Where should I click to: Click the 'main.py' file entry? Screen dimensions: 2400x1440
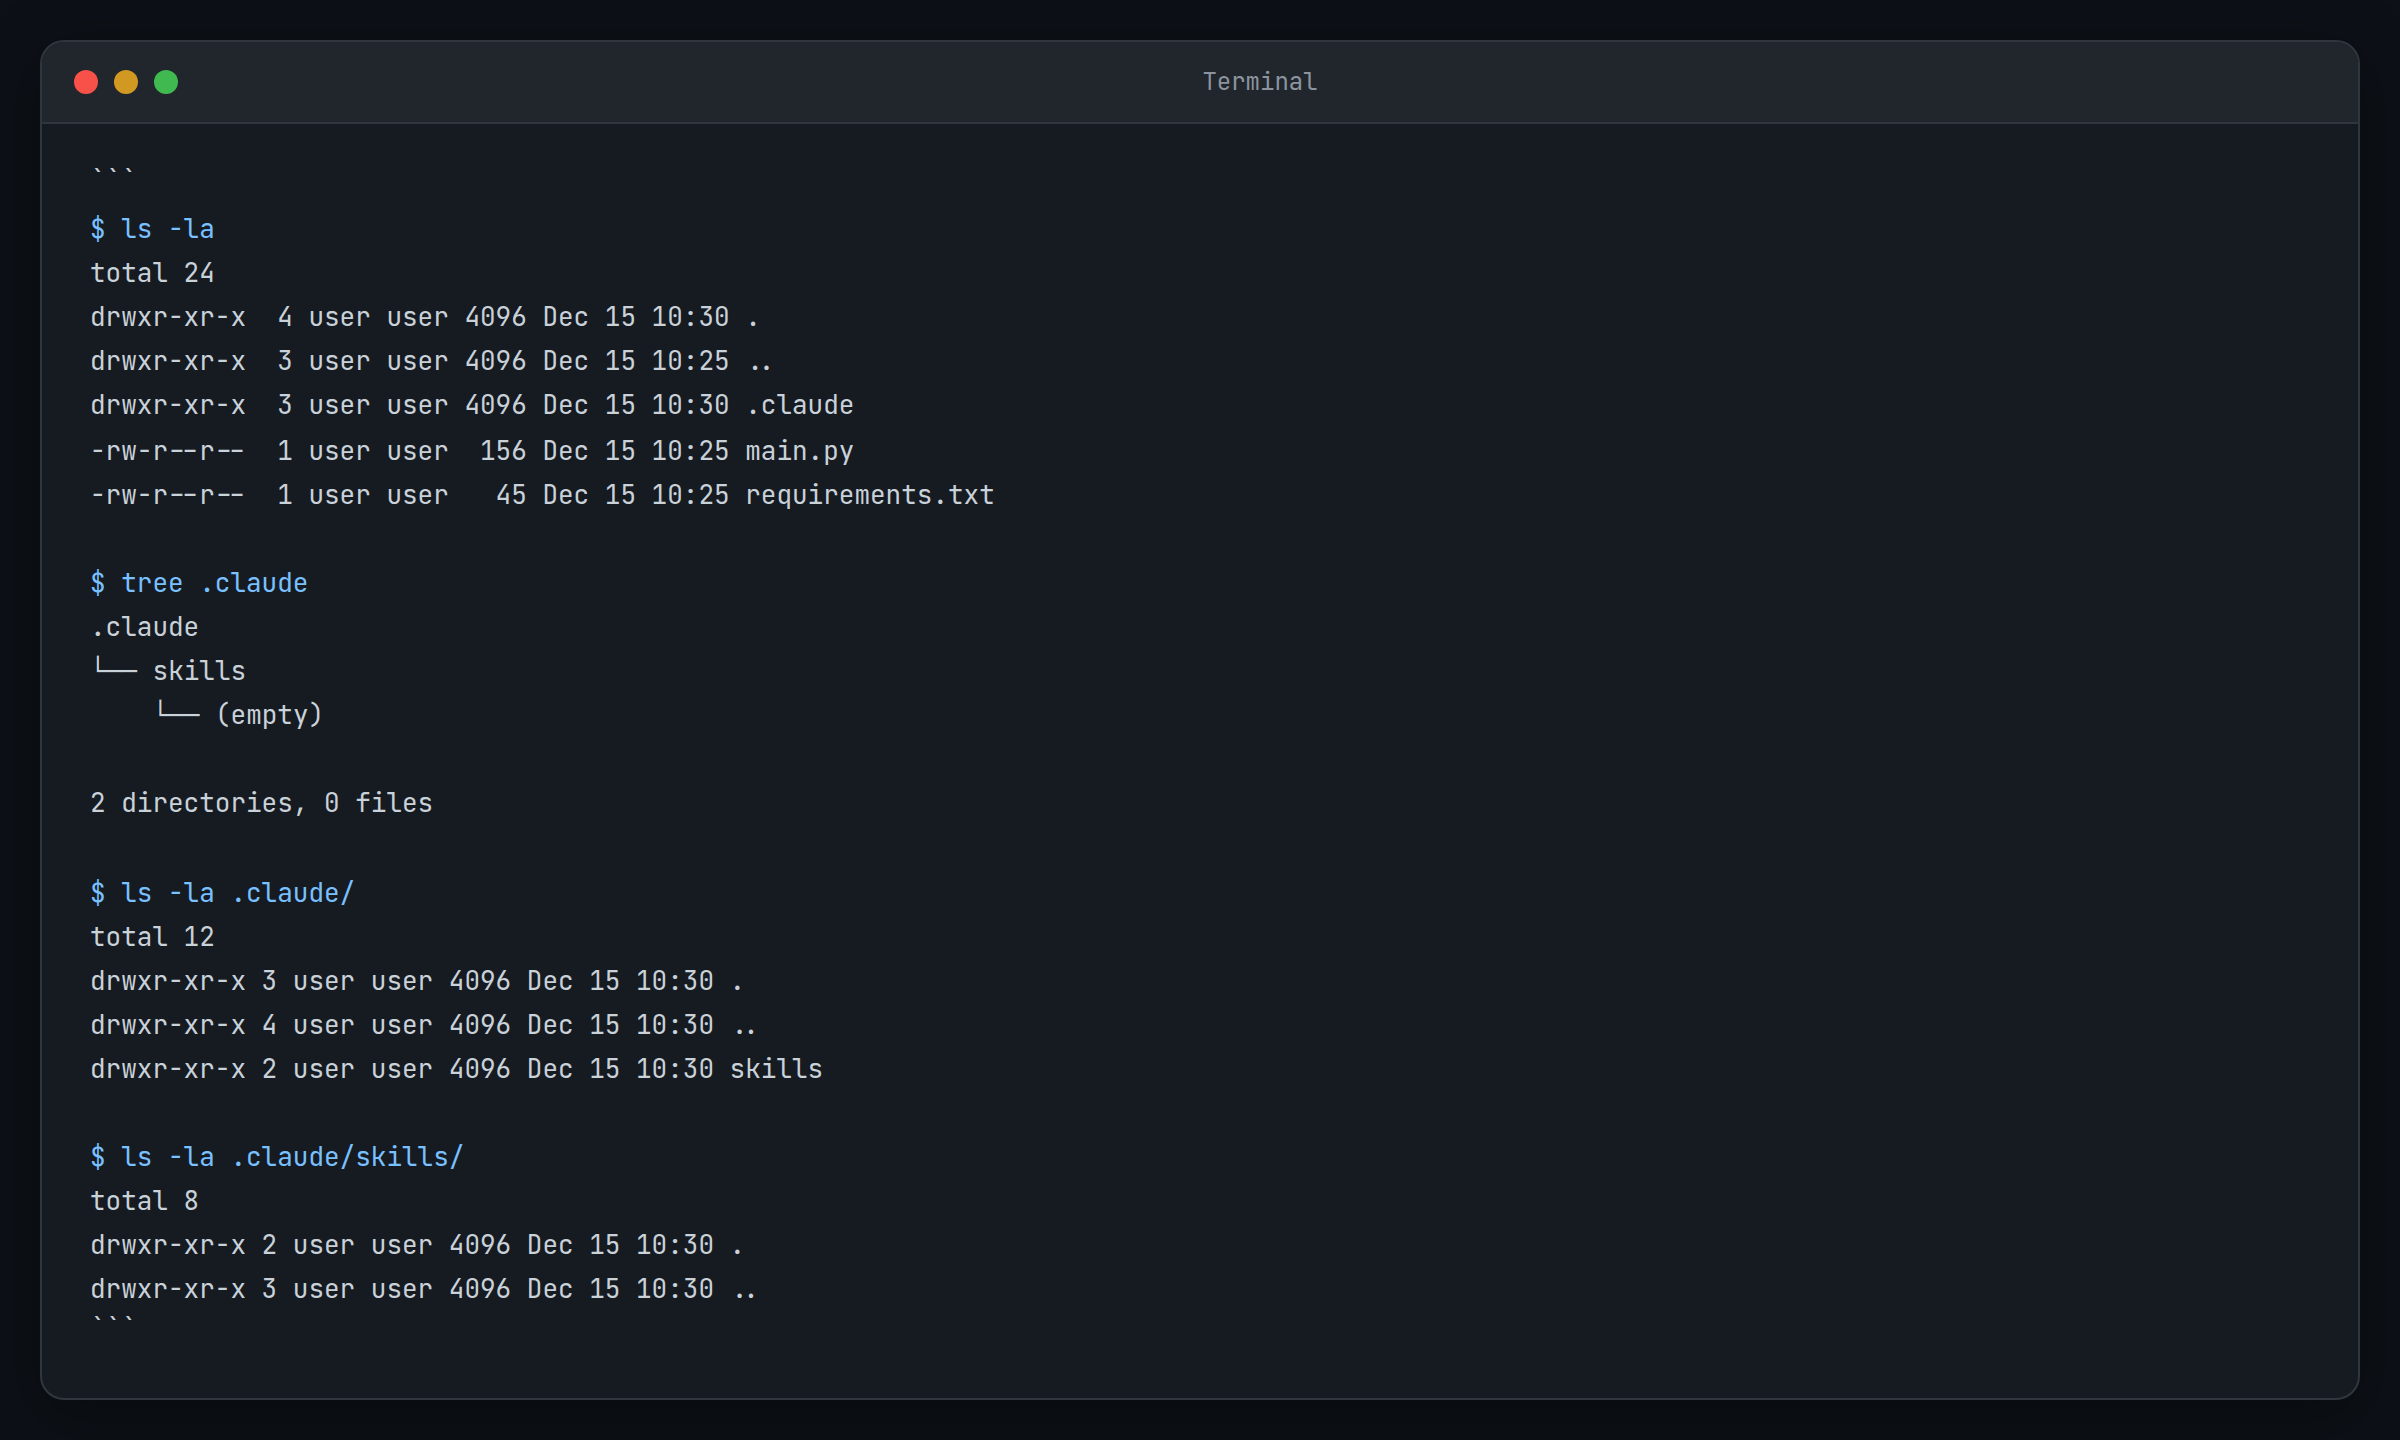[x=799, y=450]
